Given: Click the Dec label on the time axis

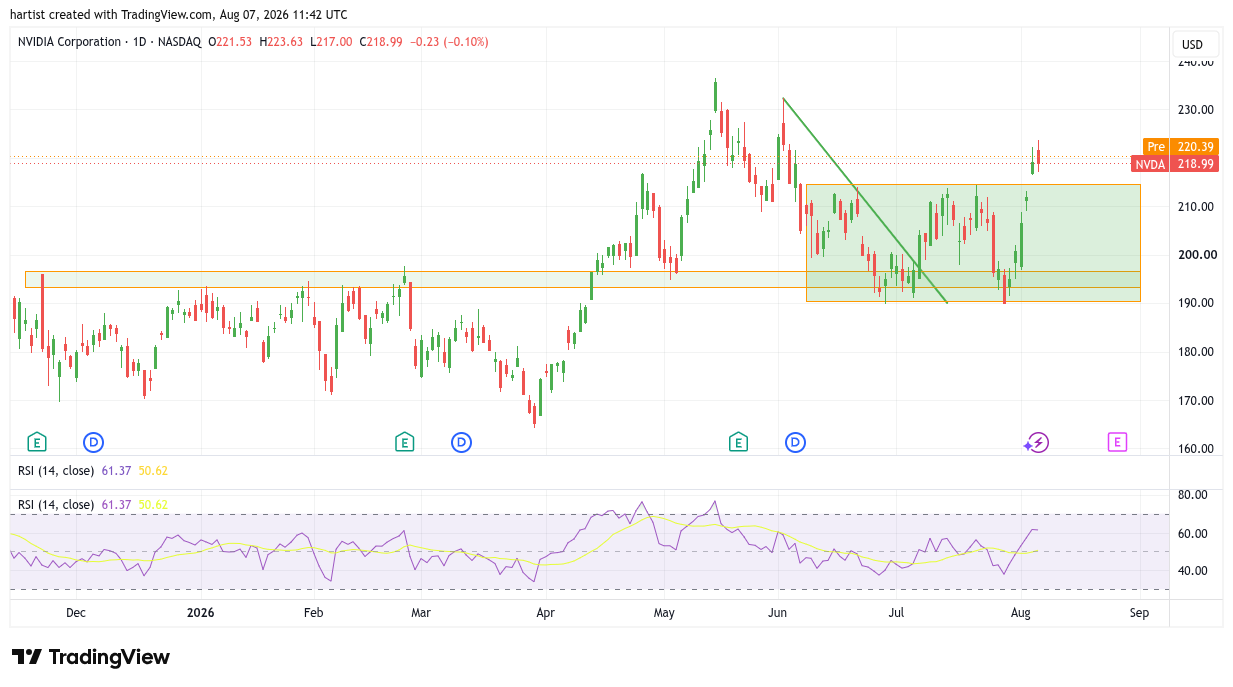Looking at the screenshot, I should 75,612.
